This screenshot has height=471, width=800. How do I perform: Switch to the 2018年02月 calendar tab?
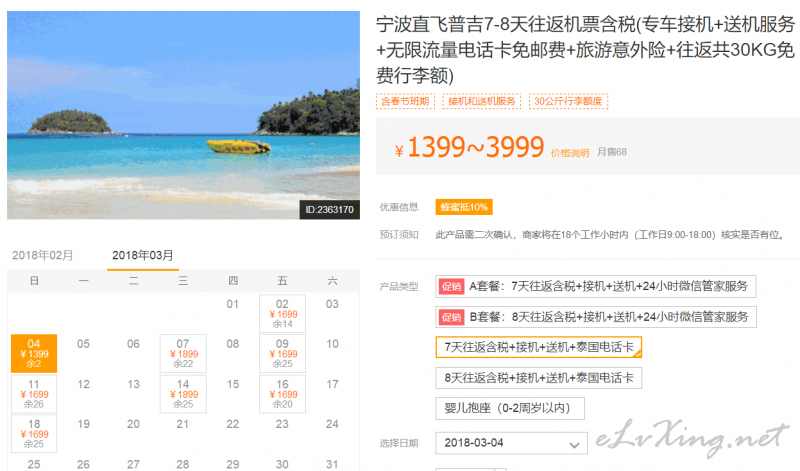tap(43, 255)
